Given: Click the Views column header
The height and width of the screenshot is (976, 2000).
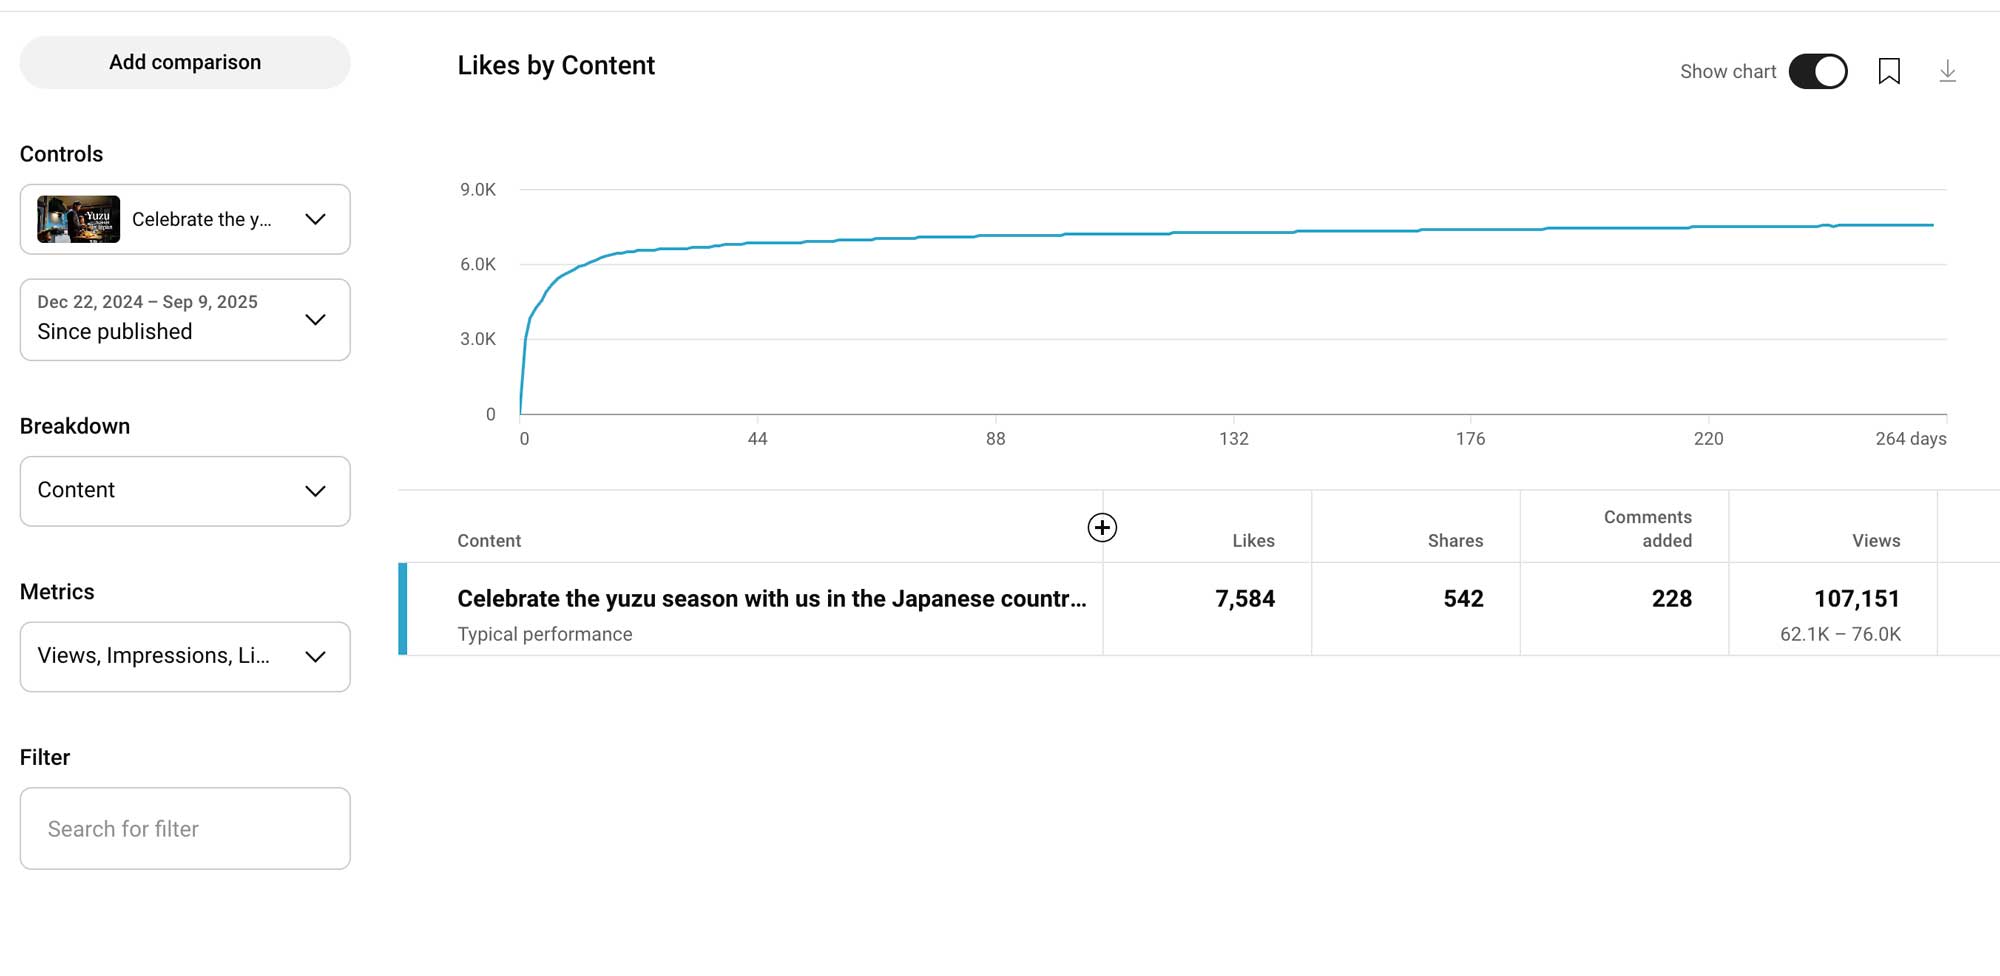Looking at the screenshot, I should 1875,541.
